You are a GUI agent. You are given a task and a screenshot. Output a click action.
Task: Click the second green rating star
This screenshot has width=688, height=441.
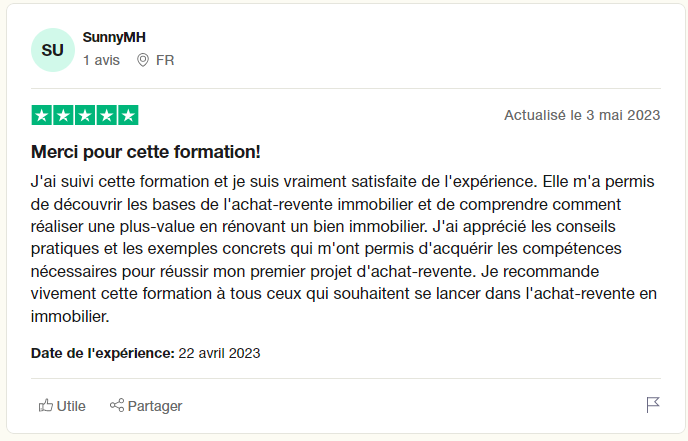pyautogui.click(x=63, y=115)
